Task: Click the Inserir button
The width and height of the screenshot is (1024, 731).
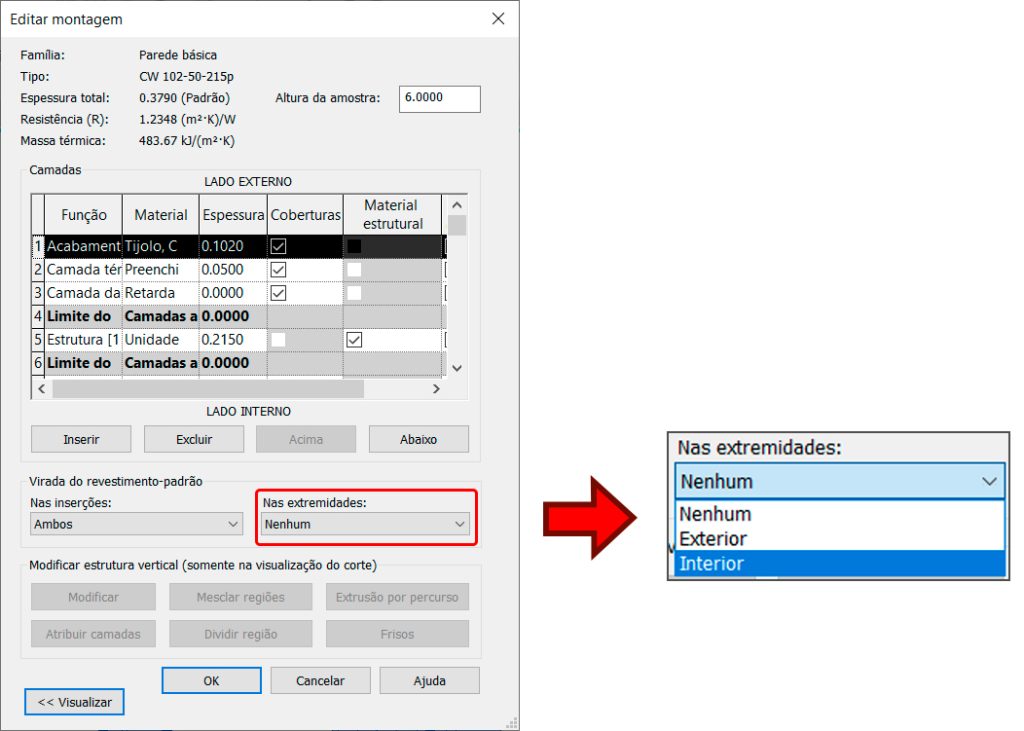Action: 81,439
